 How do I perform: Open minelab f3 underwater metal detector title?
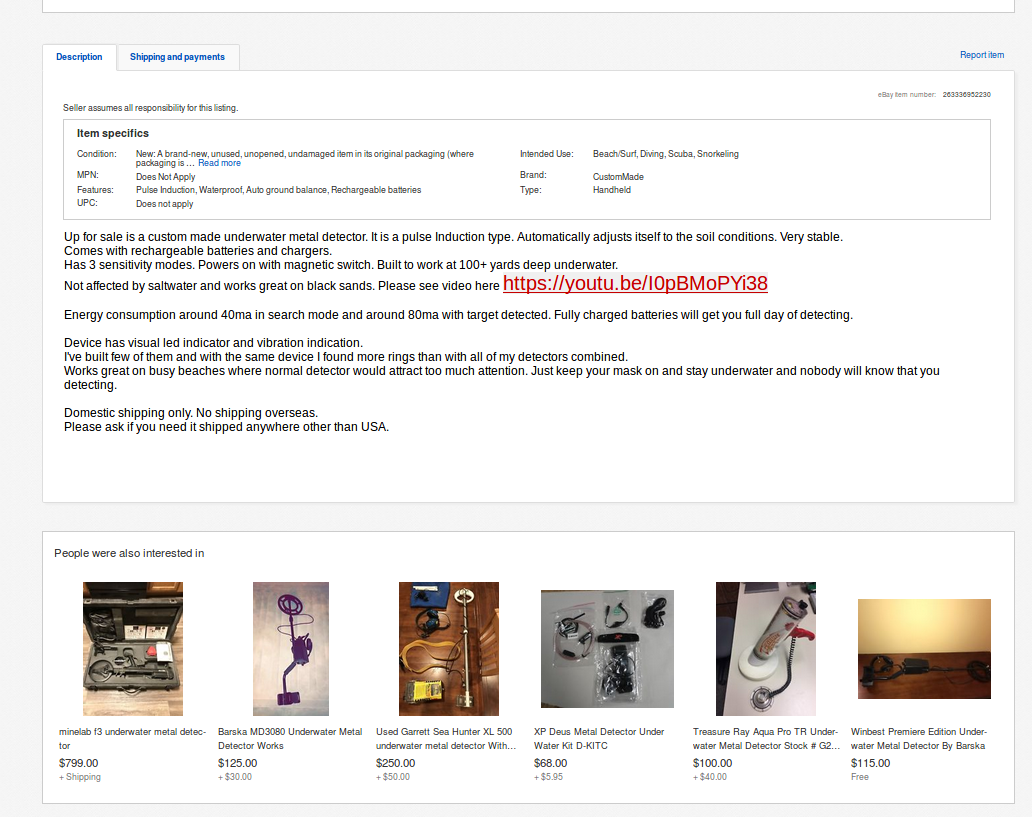pos(132,739)
